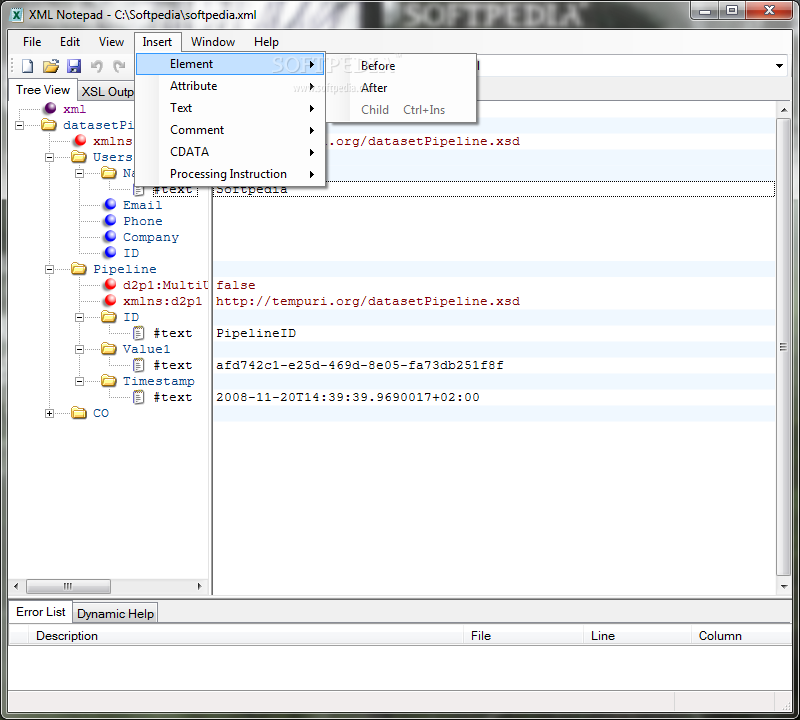Viewport: 800px width, 720px height.
Task: Select Attribute in Insert menu
Action: 230,86
